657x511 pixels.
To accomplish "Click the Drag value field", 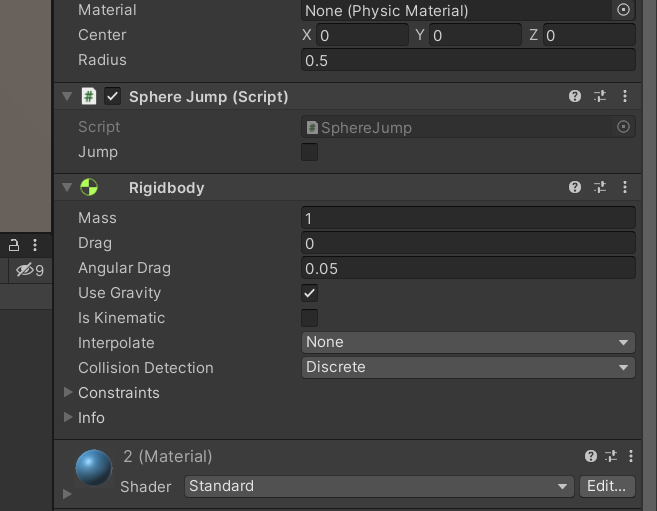I will pos(468,243).
